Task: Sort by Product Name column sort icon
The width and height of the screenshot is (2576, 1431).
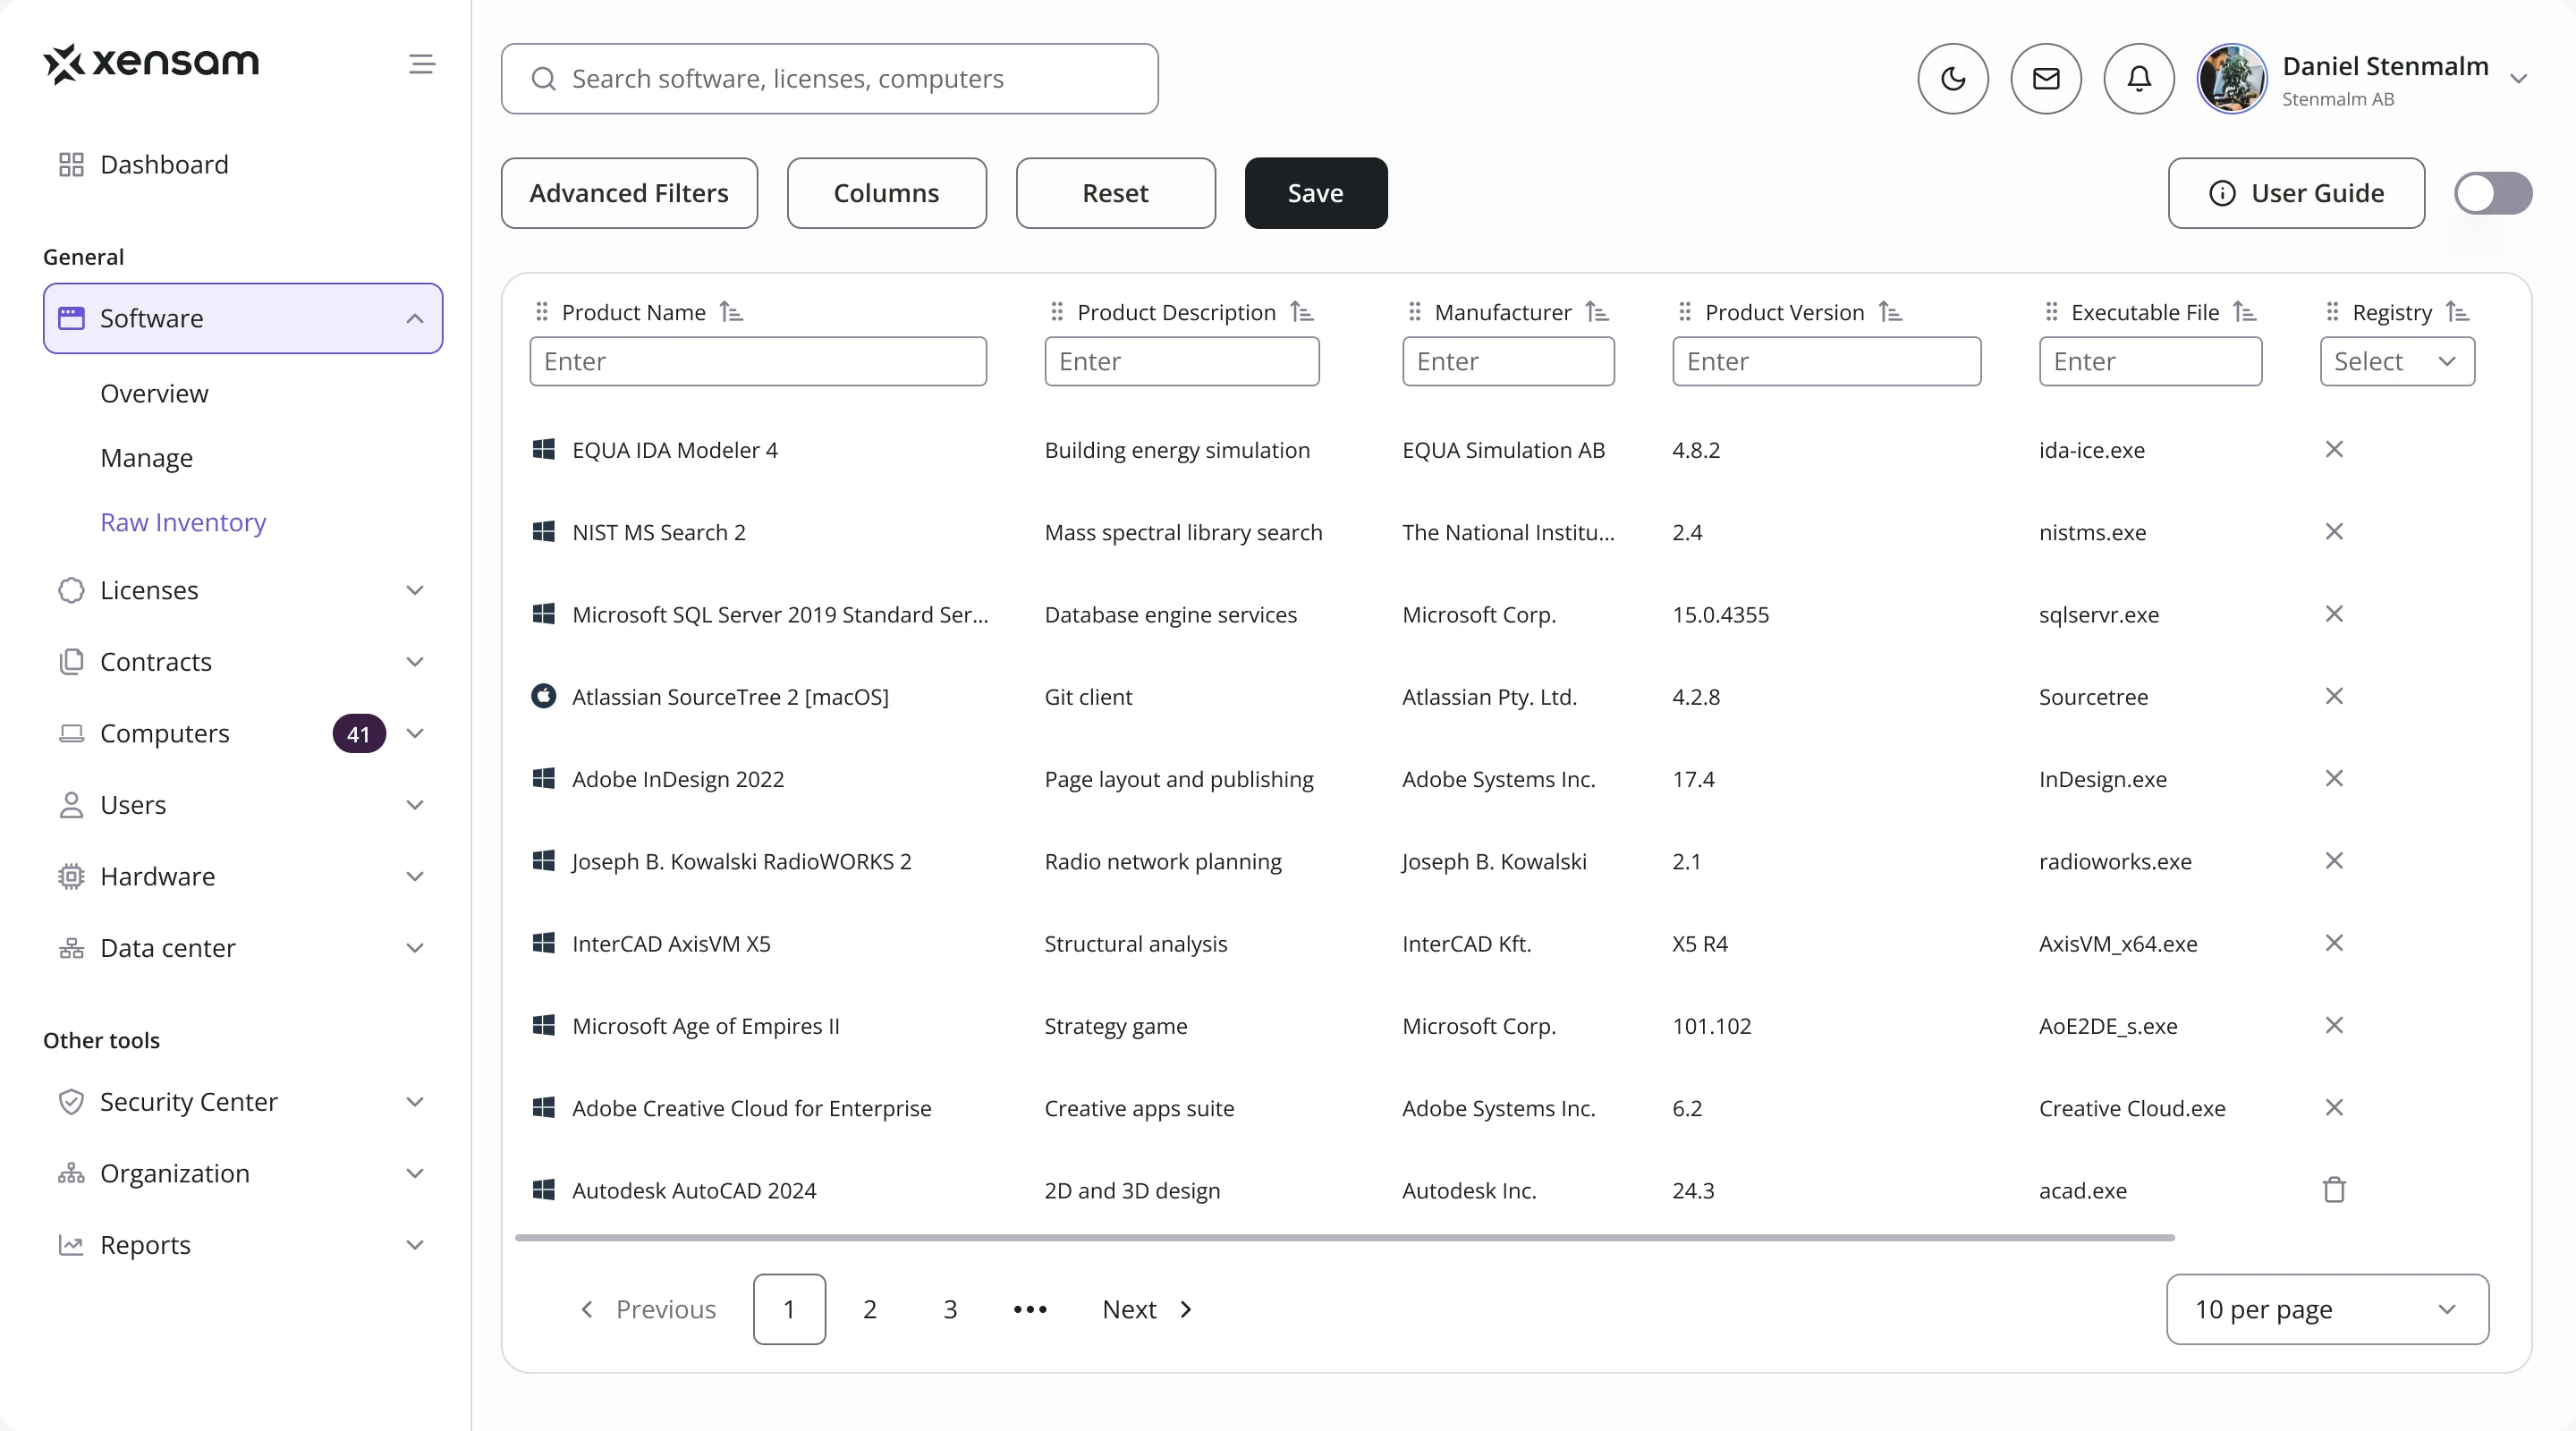Action: (732, 312)
